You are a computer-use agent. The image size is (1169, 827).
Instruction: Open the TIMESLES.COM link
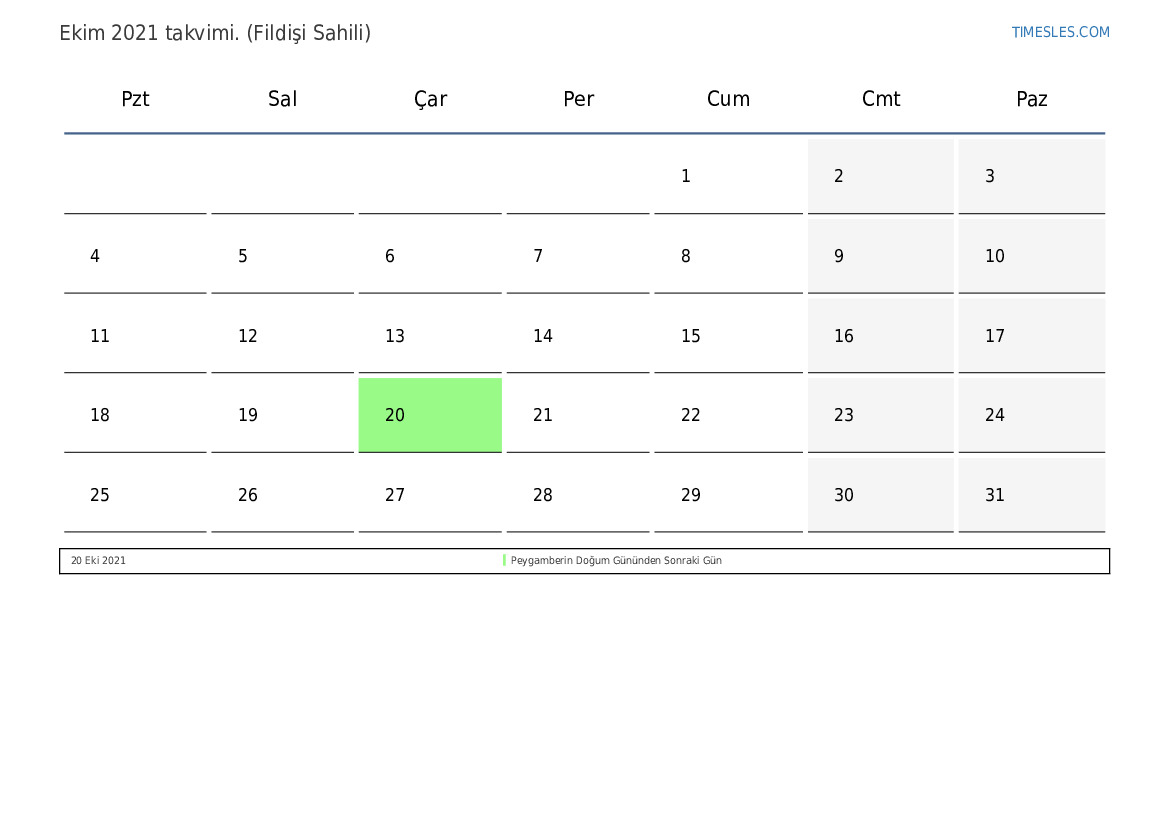[x=1060, y=32]
